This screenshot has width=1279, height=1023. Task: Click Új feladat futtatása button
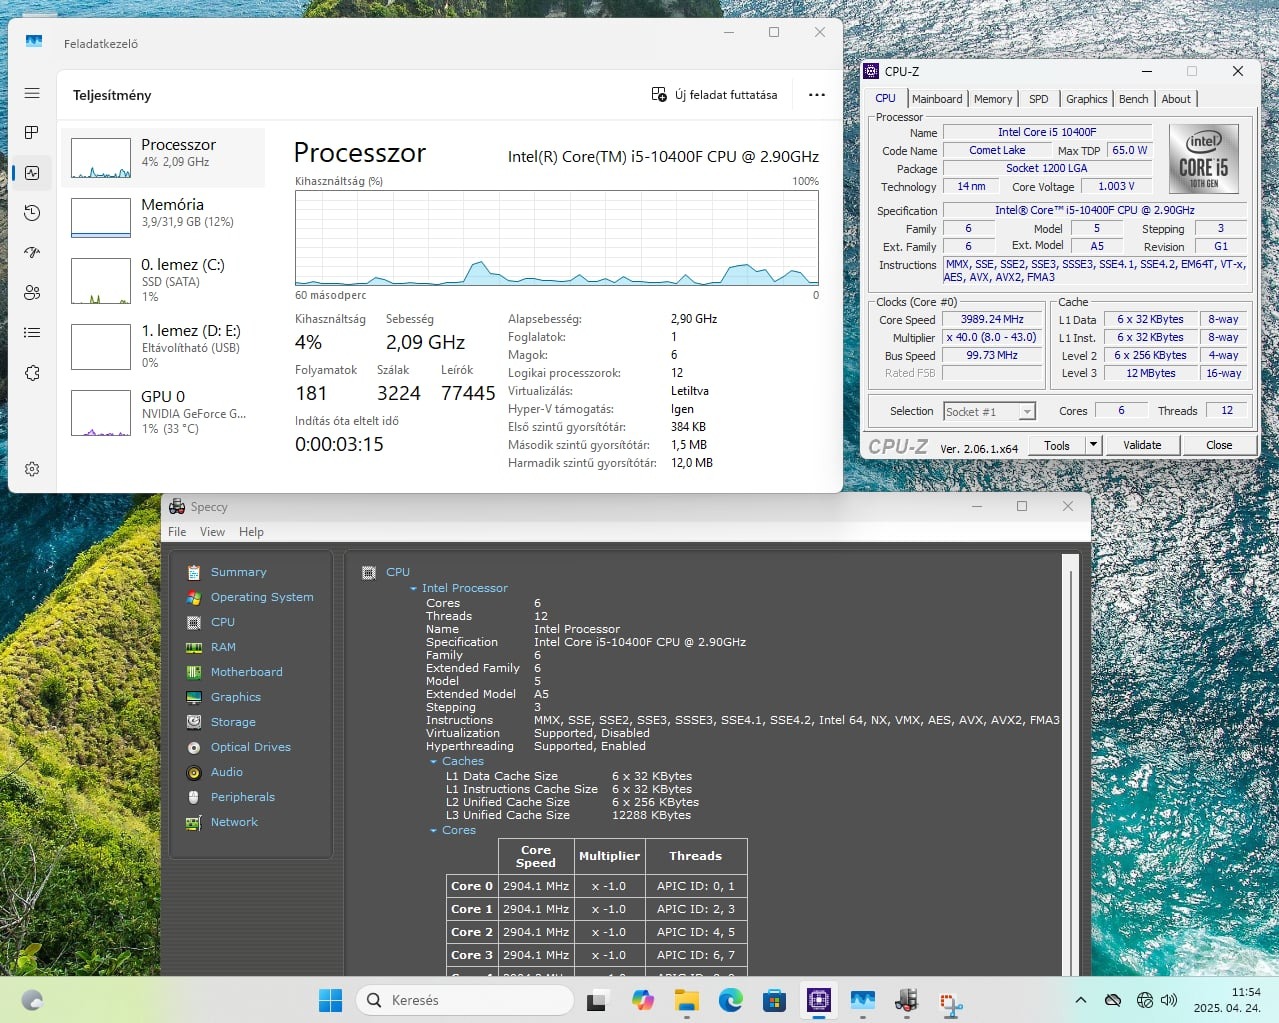click(x=714, y=95)
